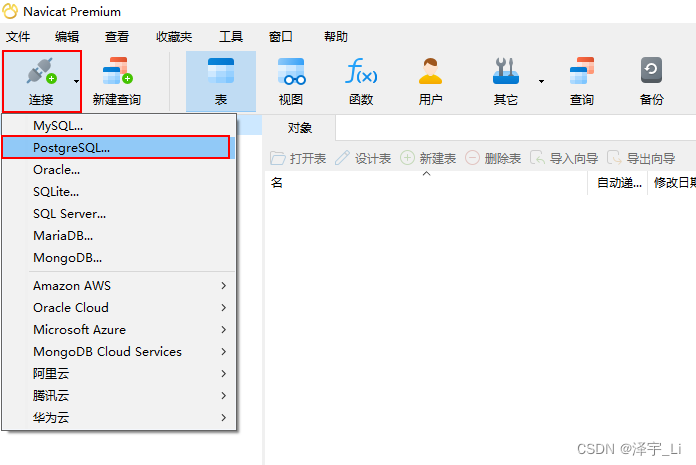Expand the Oracle Cloud submenu
The height and width of the screenshot is (465, 696).
(x=119, y=307)
